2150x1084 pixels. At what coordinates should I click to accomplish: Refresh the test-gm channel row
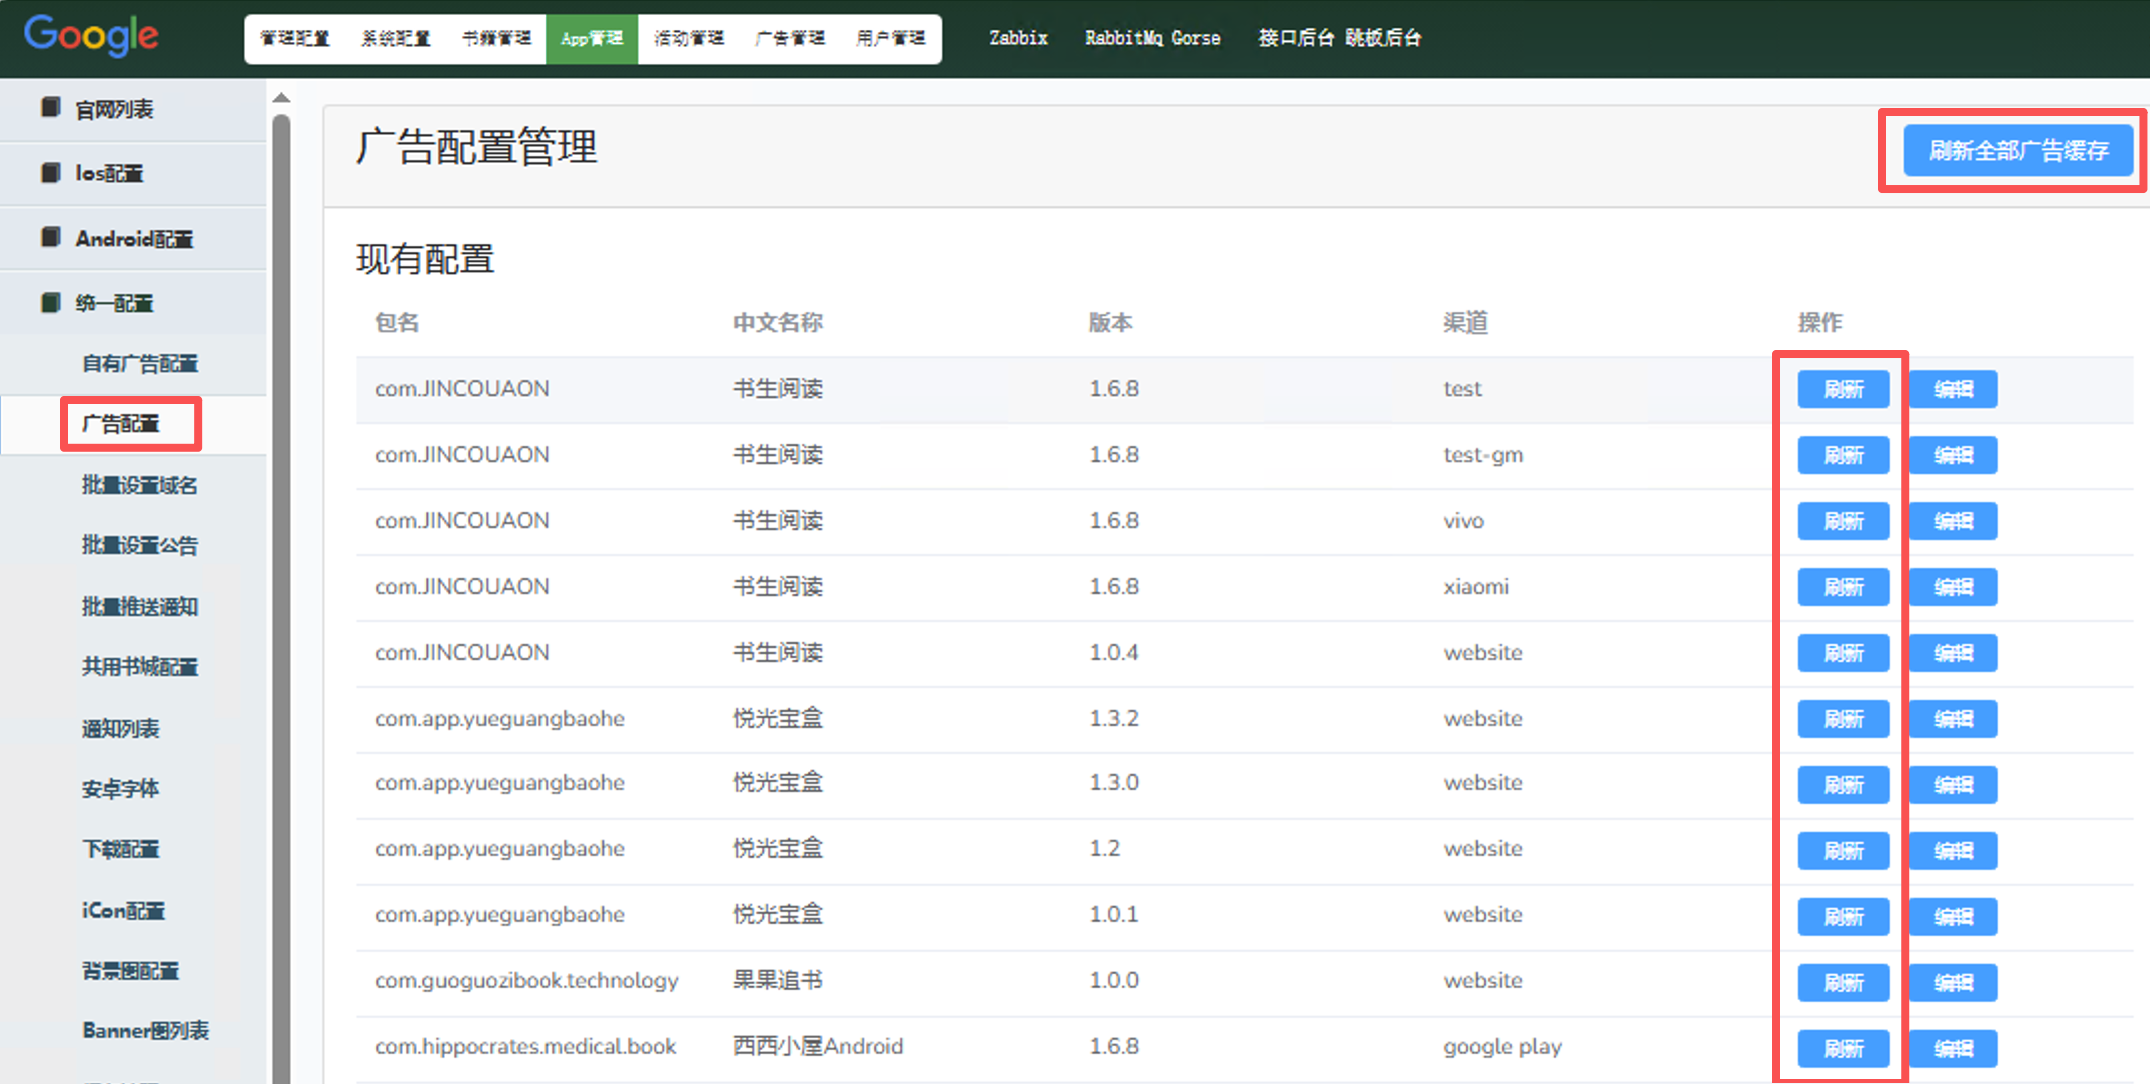(x=1842, y=455)
